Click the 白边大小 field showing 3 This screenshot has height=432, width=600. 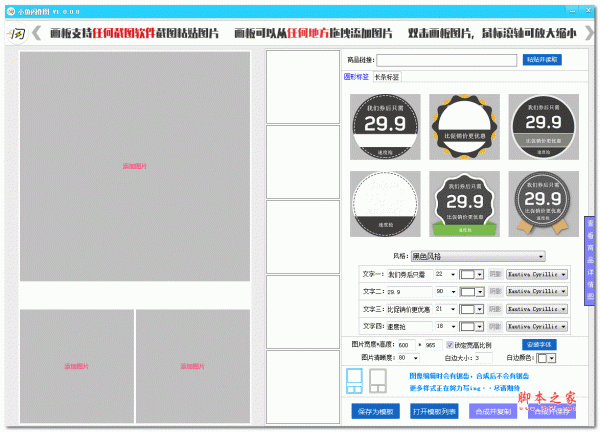coord(484,358)
